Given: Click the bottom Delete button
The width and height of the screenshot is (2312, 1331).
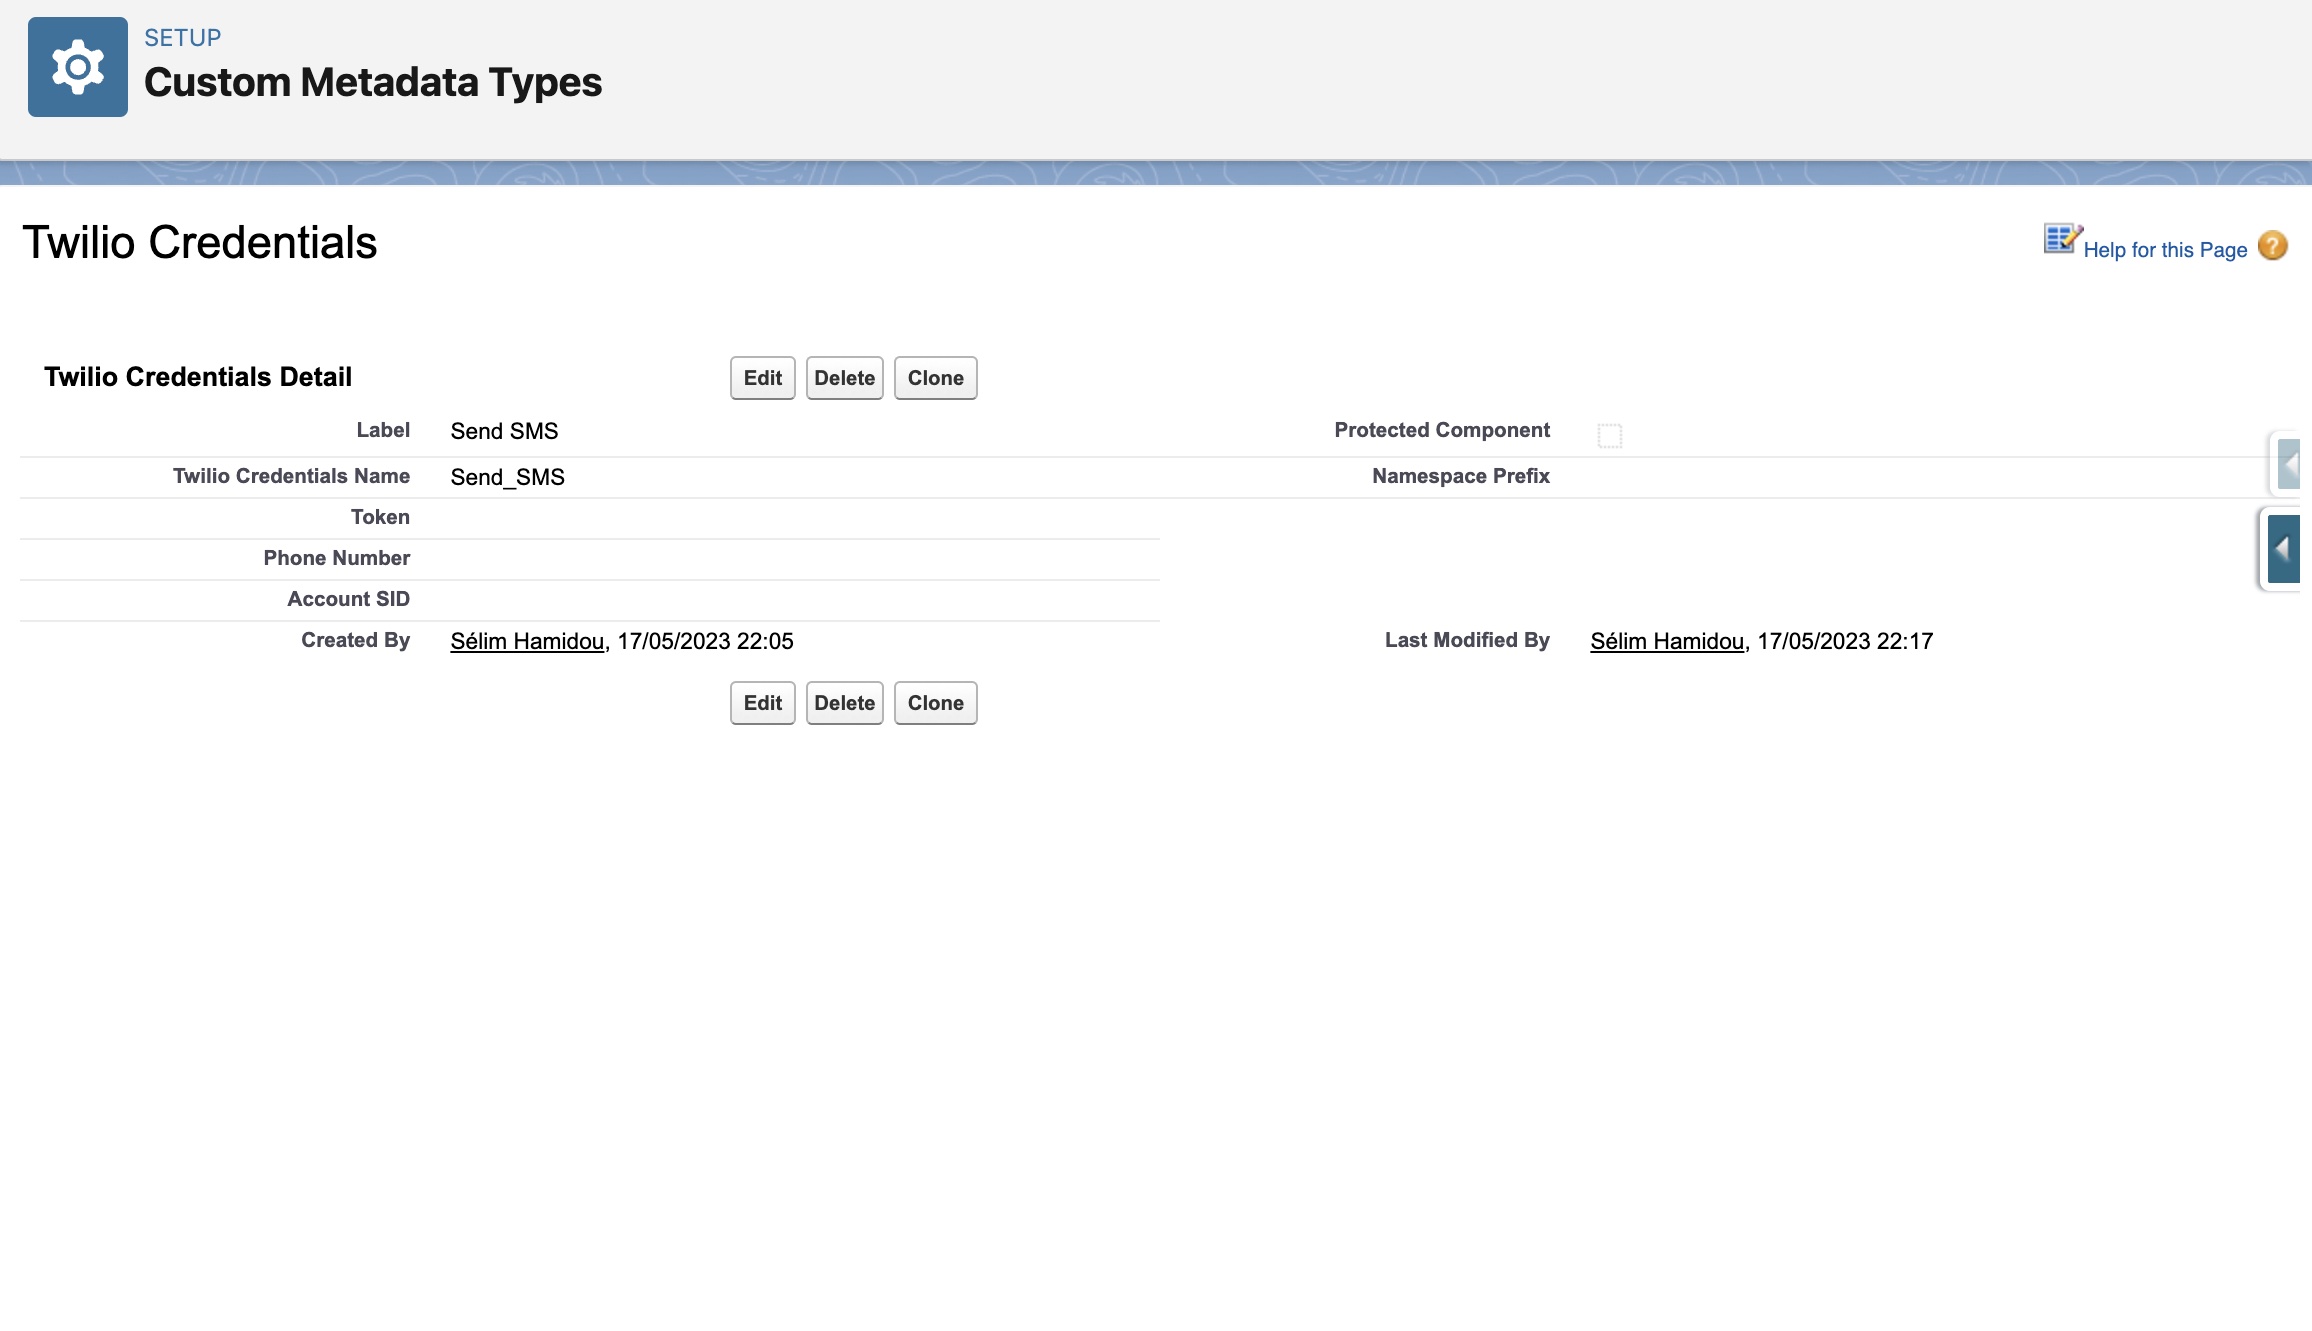Looking at the screenshot, I should point(845,703).
